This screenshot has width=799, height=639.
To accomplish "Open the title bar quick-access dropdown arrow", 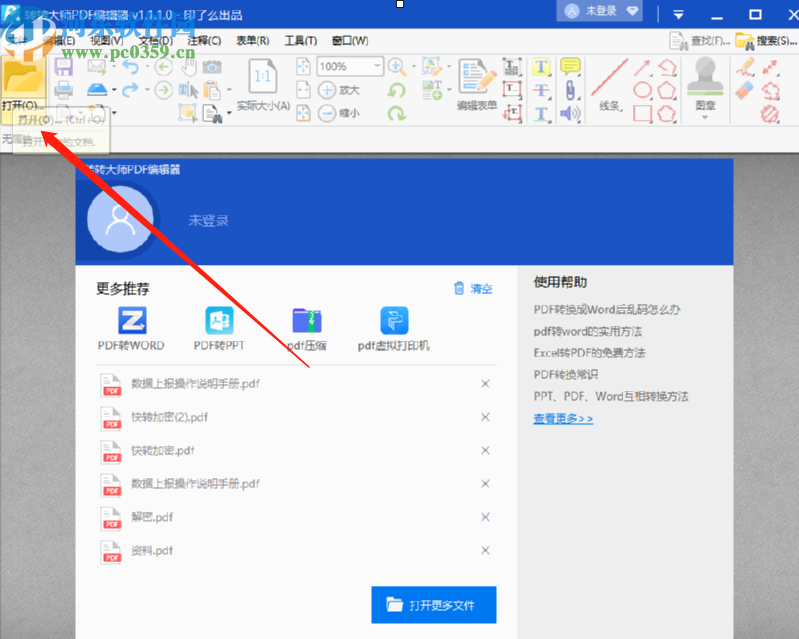I will pyautogui.click(x=678, y=15).
